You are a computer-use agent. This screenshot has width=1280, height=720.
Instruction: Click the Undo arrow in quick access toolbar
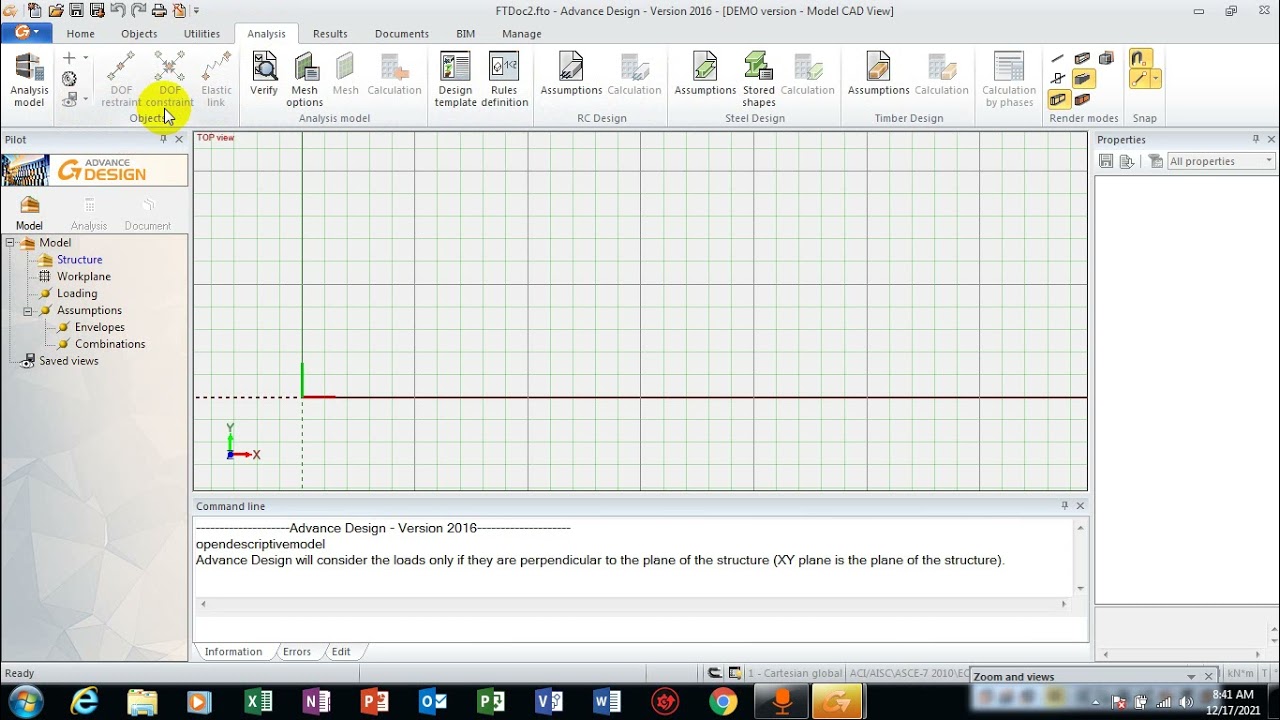pos(118,11)
